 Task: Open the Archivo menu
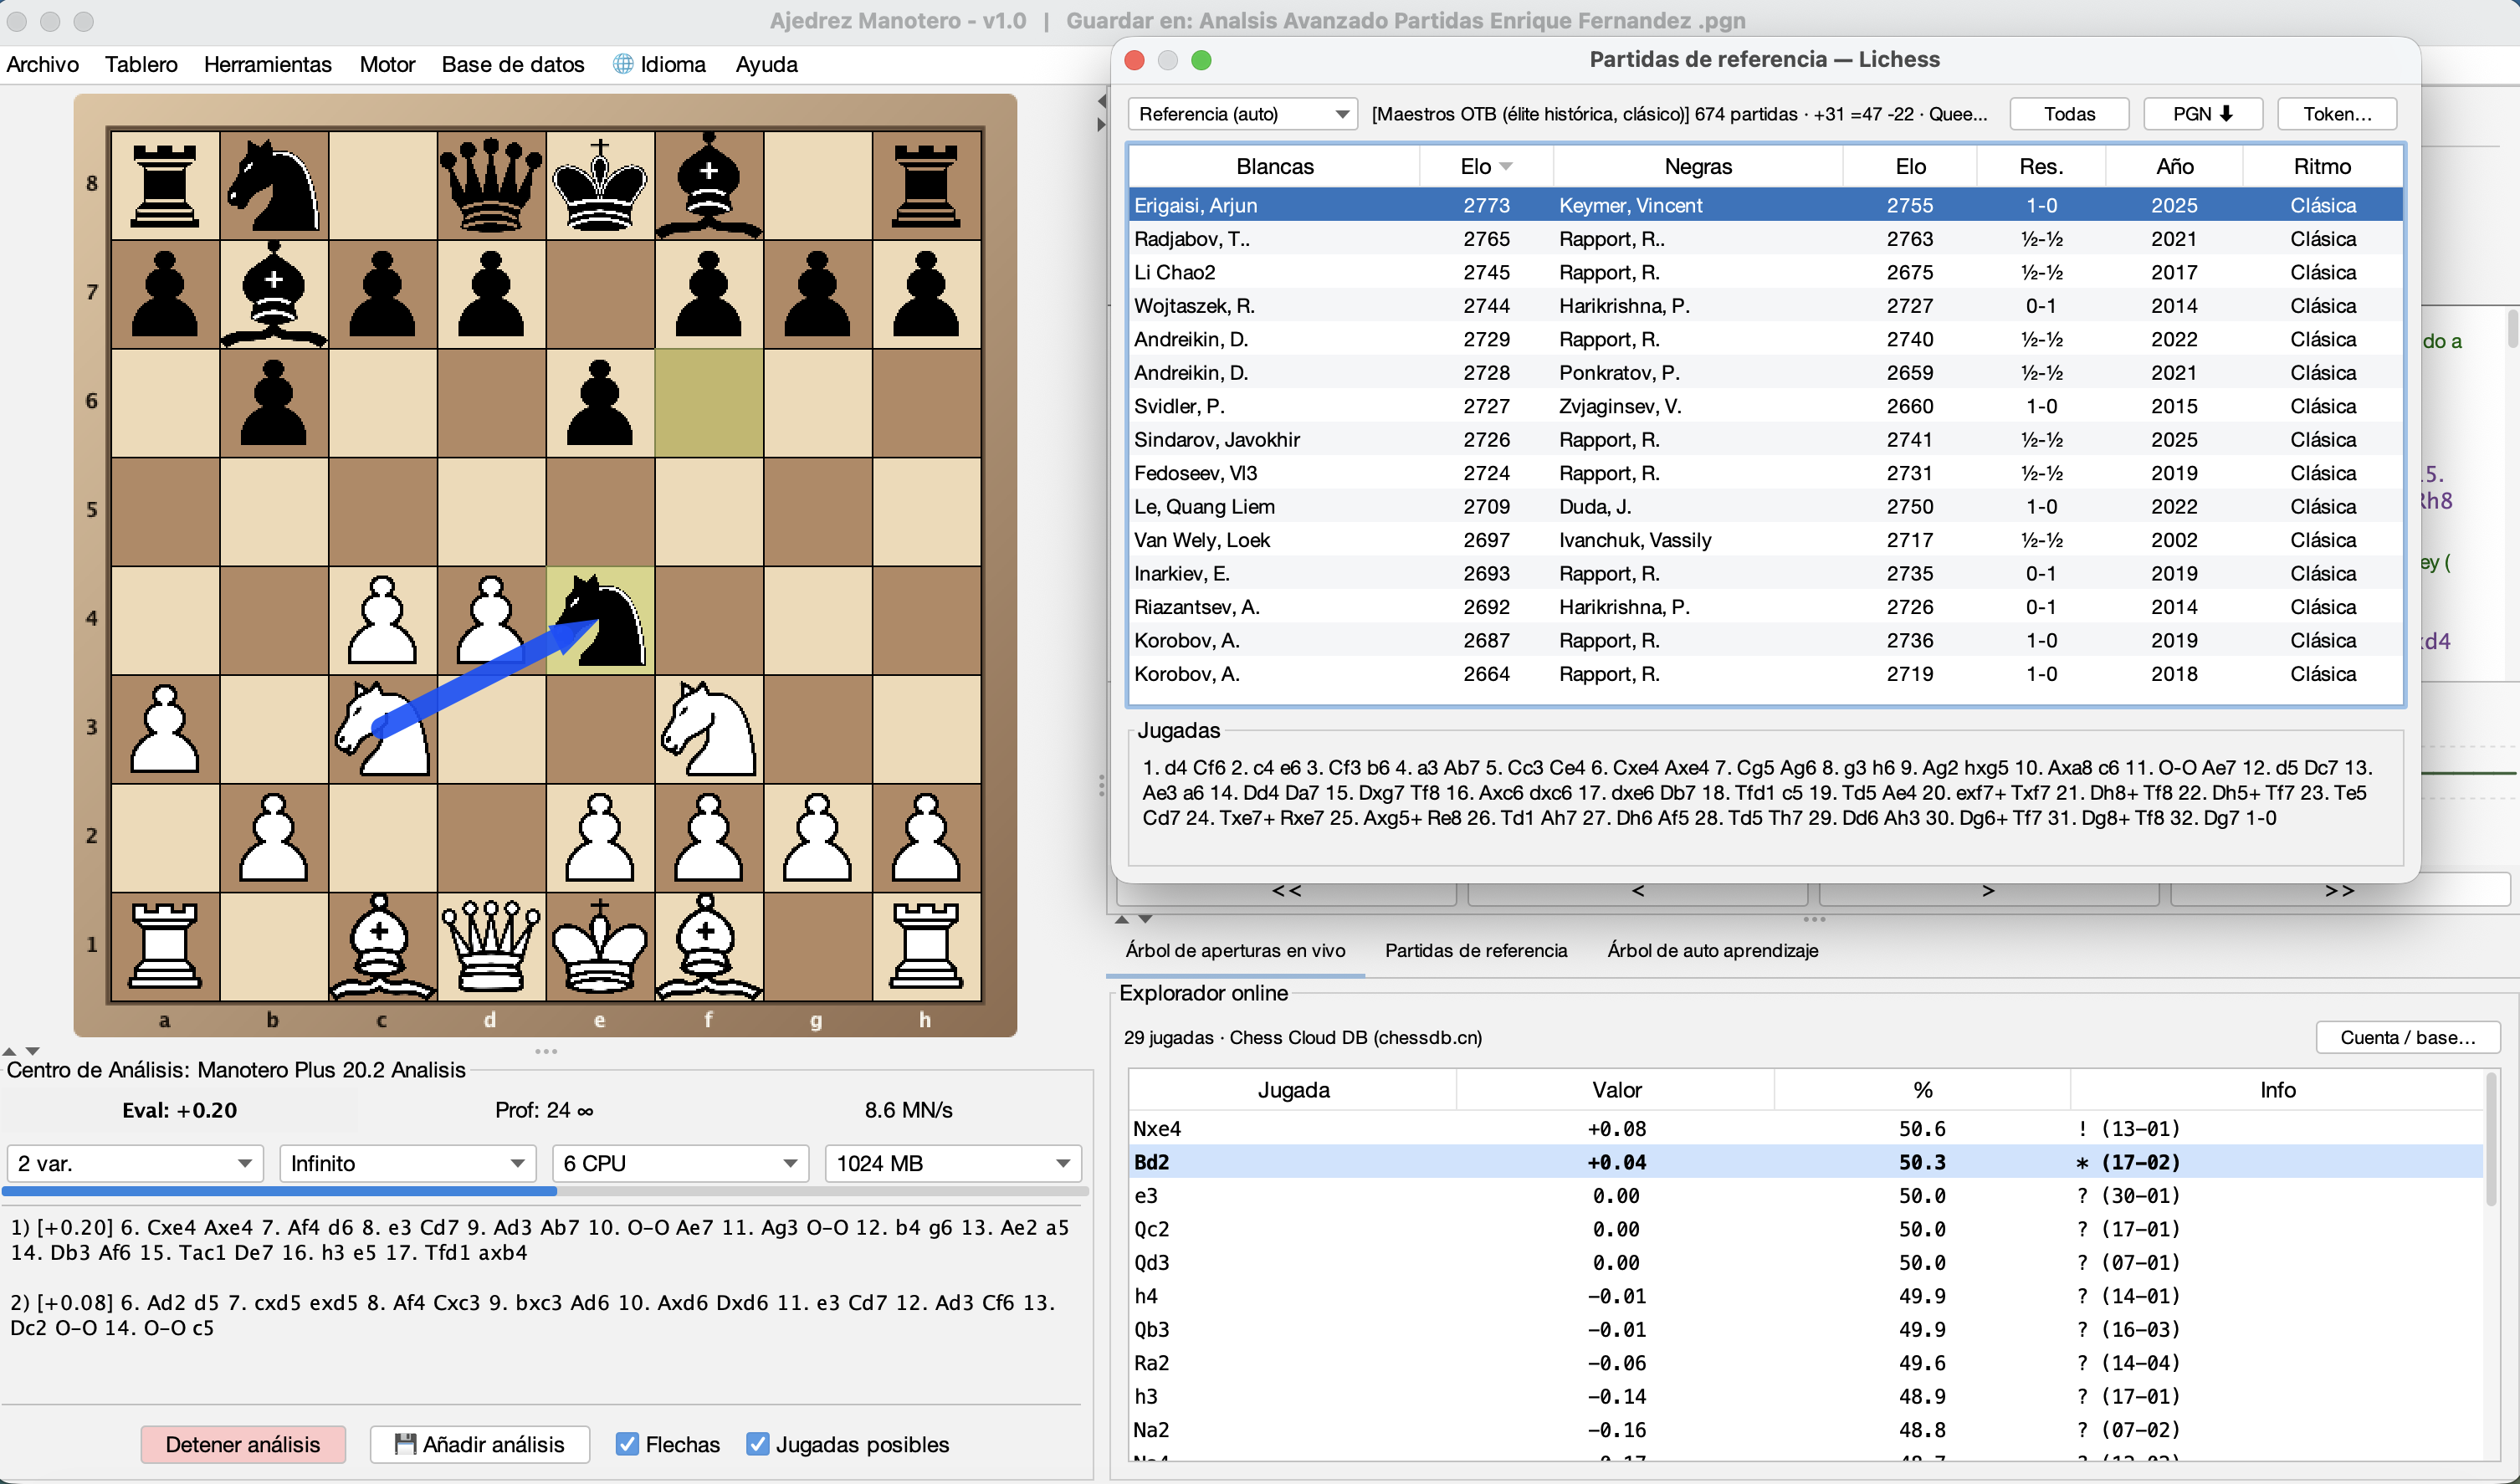pos(43,64)
